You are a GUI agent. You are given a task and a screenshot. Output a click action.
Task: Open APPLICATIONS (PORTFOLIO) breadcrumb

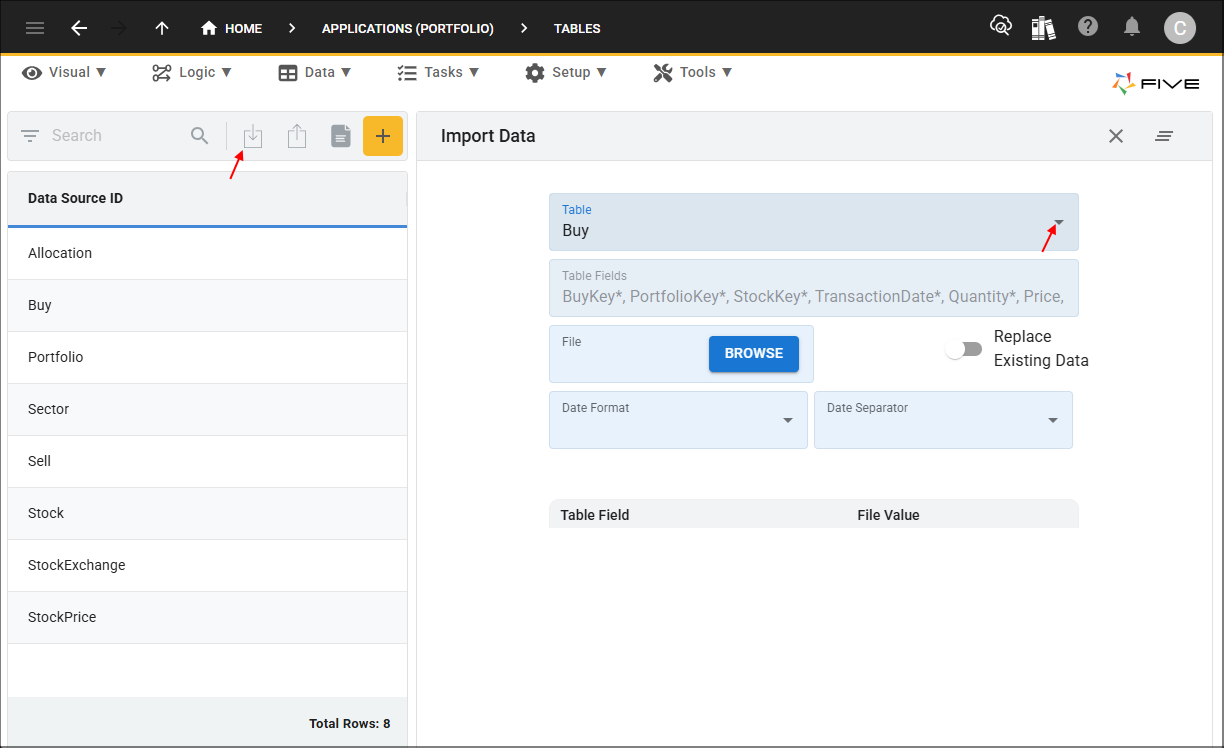[x=408, y=28]
